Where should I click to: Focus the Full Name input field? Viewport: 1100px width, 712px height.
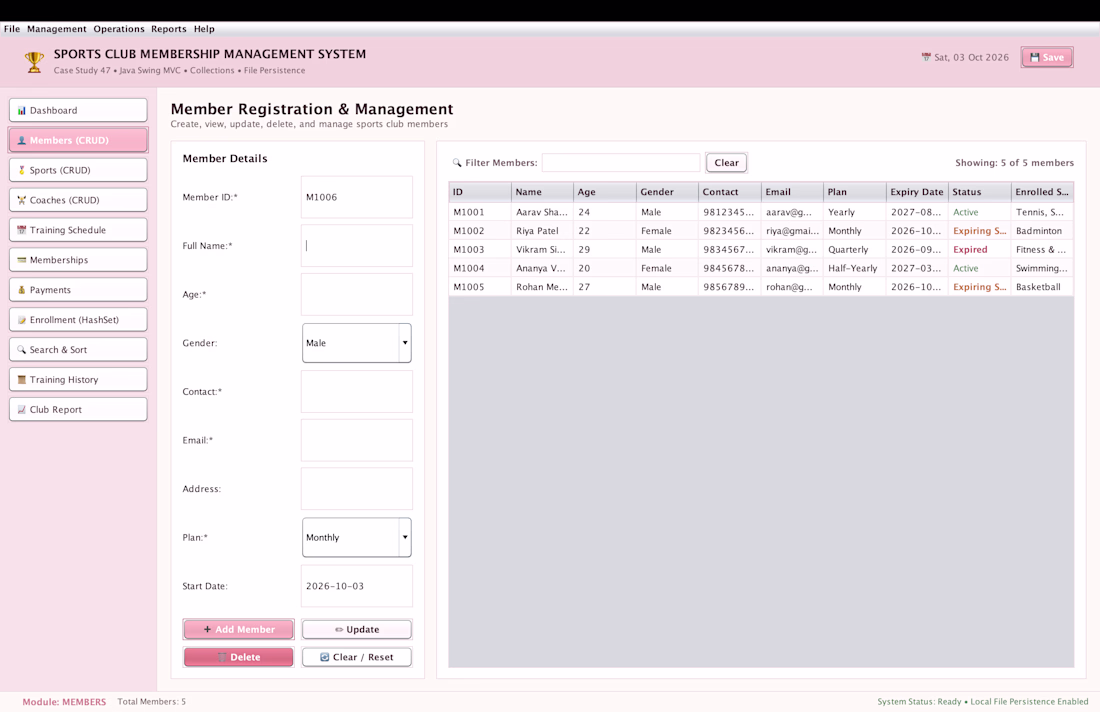356,246
